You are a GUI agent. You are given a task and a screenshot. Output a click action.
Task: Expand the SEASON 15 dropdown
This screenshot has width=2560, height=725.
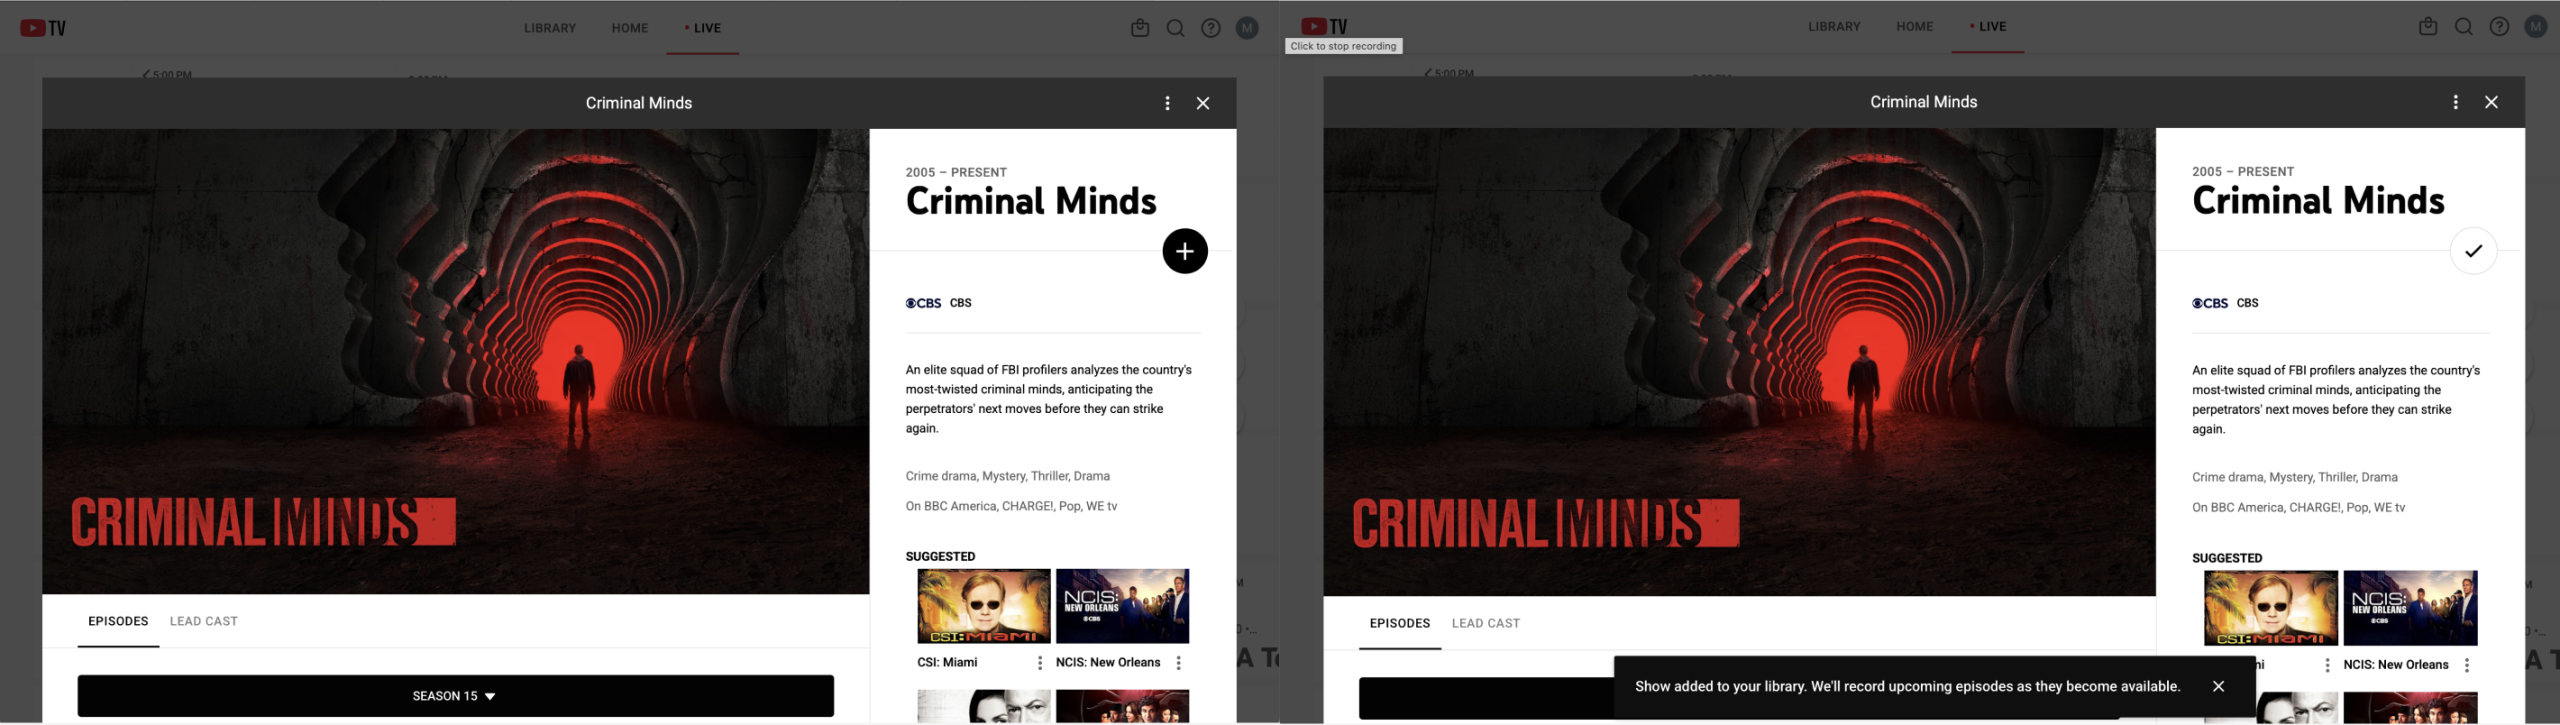click(x=455, y=696)
